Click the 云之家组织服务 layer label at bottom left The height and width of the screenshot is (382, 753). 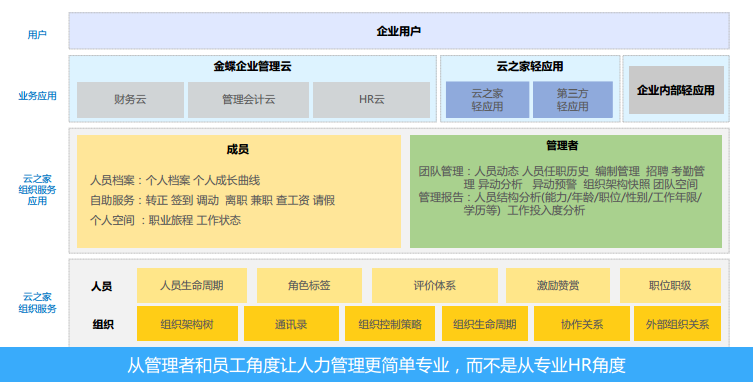[37, 303]
